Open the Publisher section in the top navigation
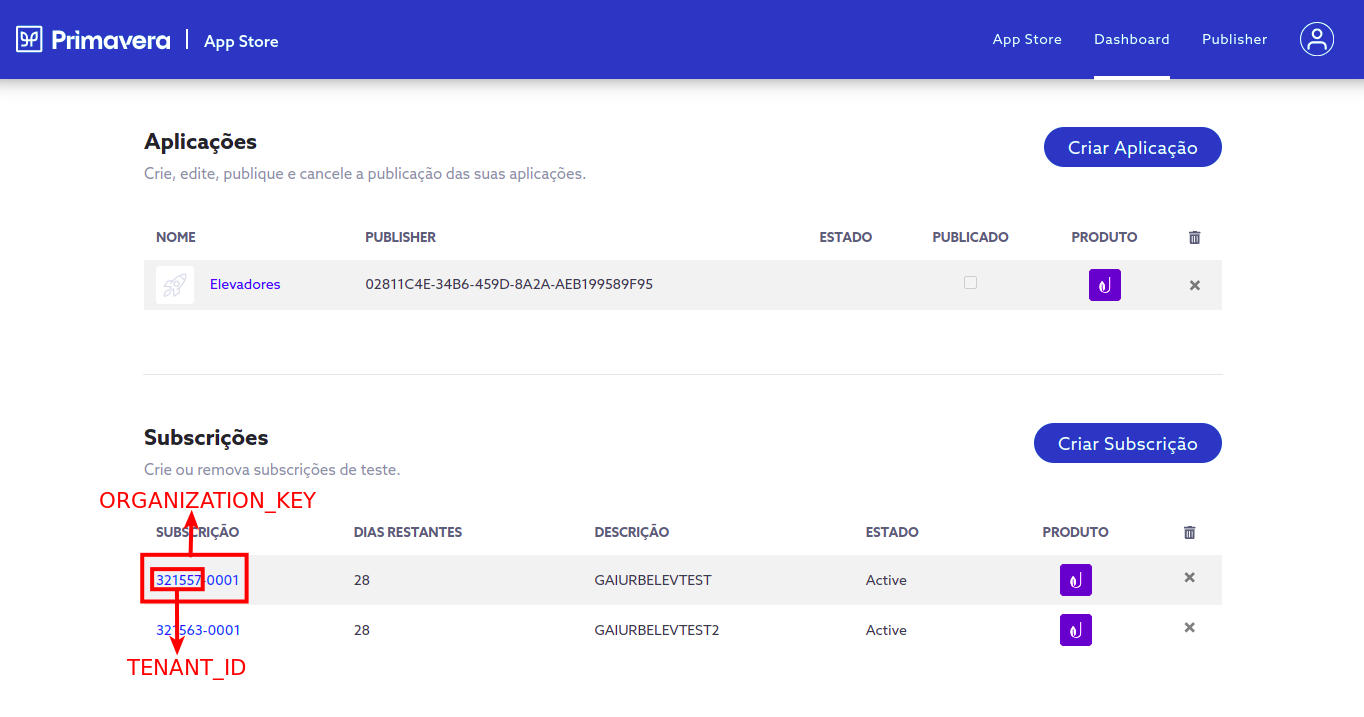1364x717 pixels. (1234, 39)
